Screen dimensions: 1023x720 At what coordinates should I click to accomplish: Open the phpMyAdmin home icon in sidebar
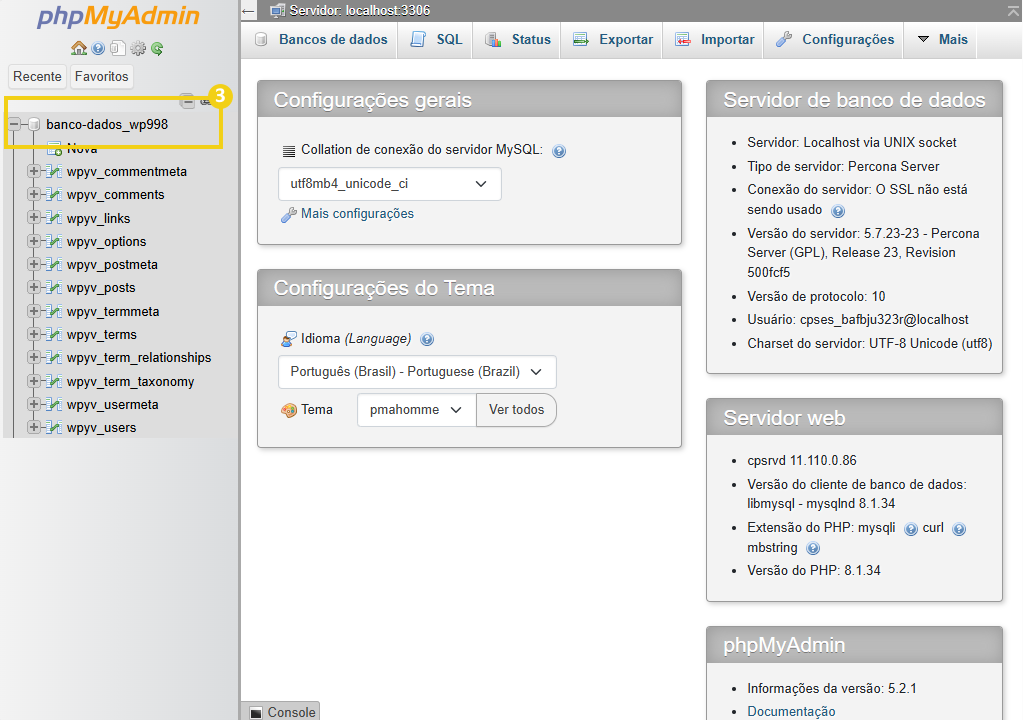point(79,47)
